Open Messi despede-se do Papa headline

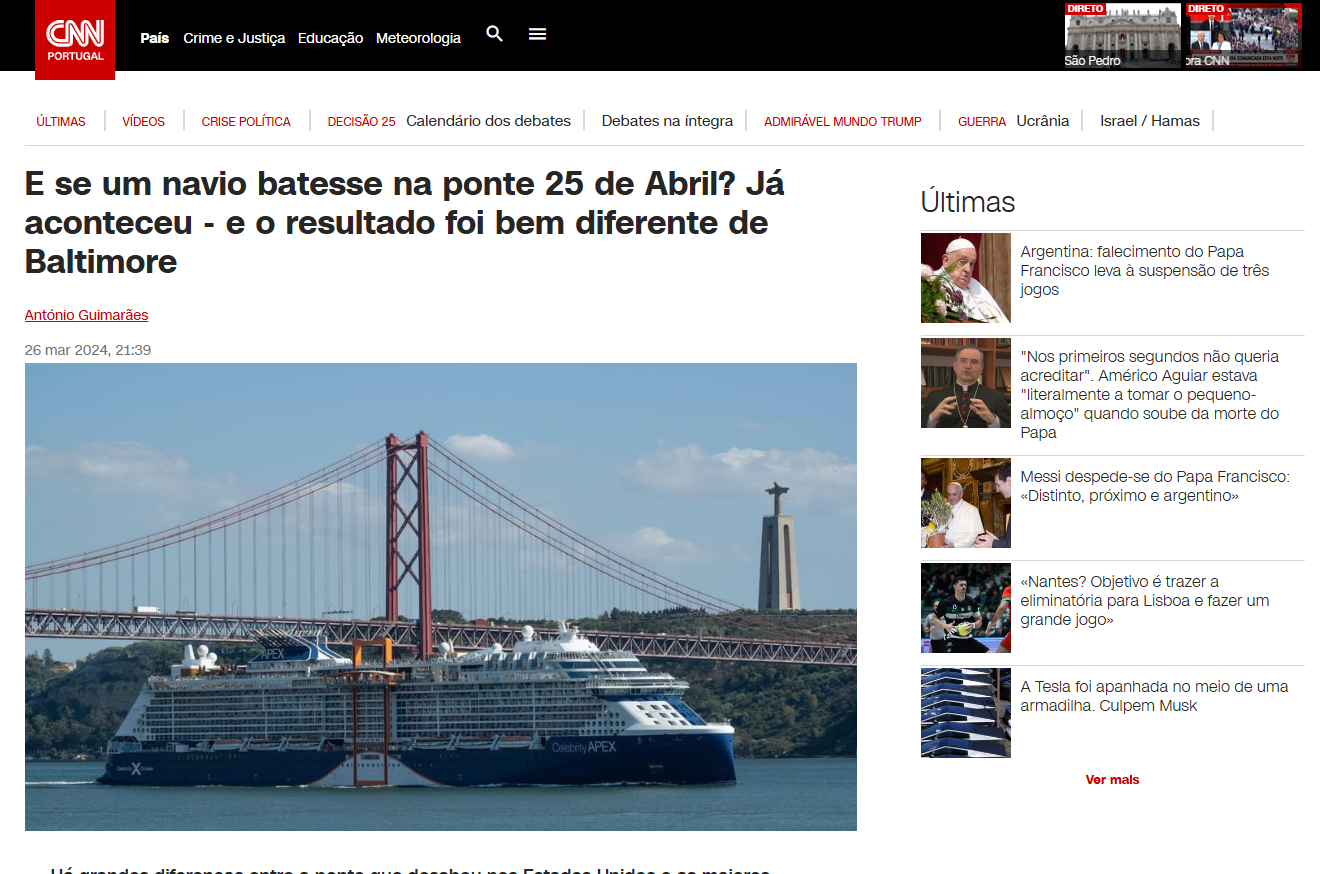[x=1154, y=486]
